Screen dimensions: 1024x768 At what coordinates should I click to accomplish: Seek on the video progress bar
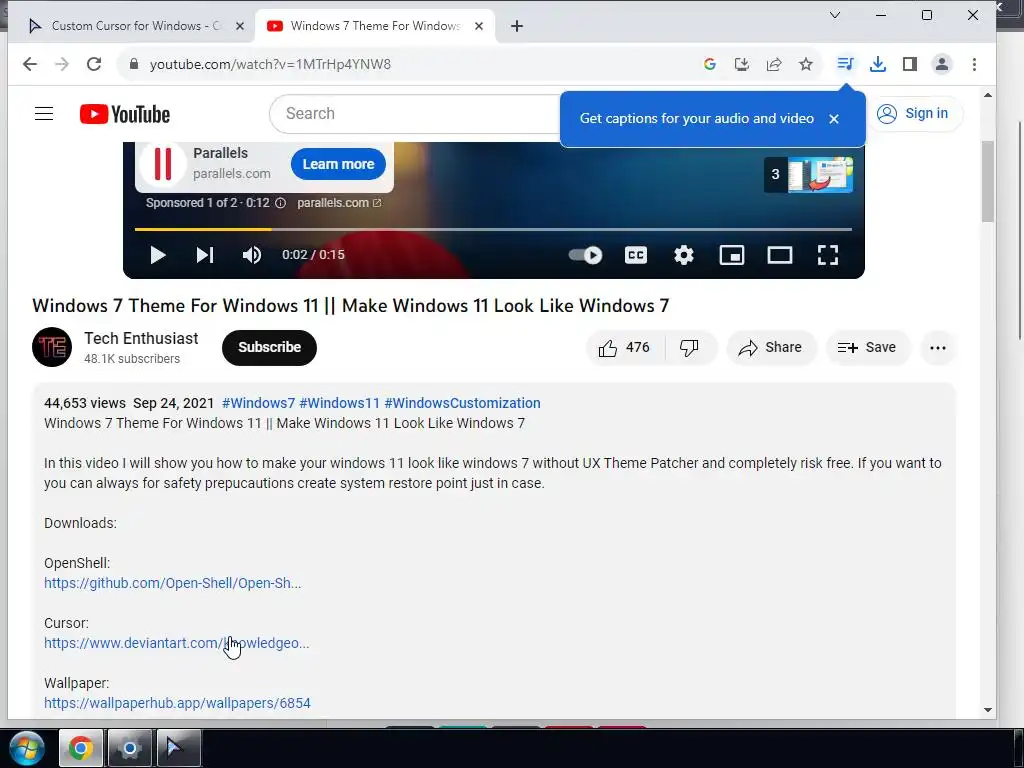pyautogui.click(x=493, y=229)
